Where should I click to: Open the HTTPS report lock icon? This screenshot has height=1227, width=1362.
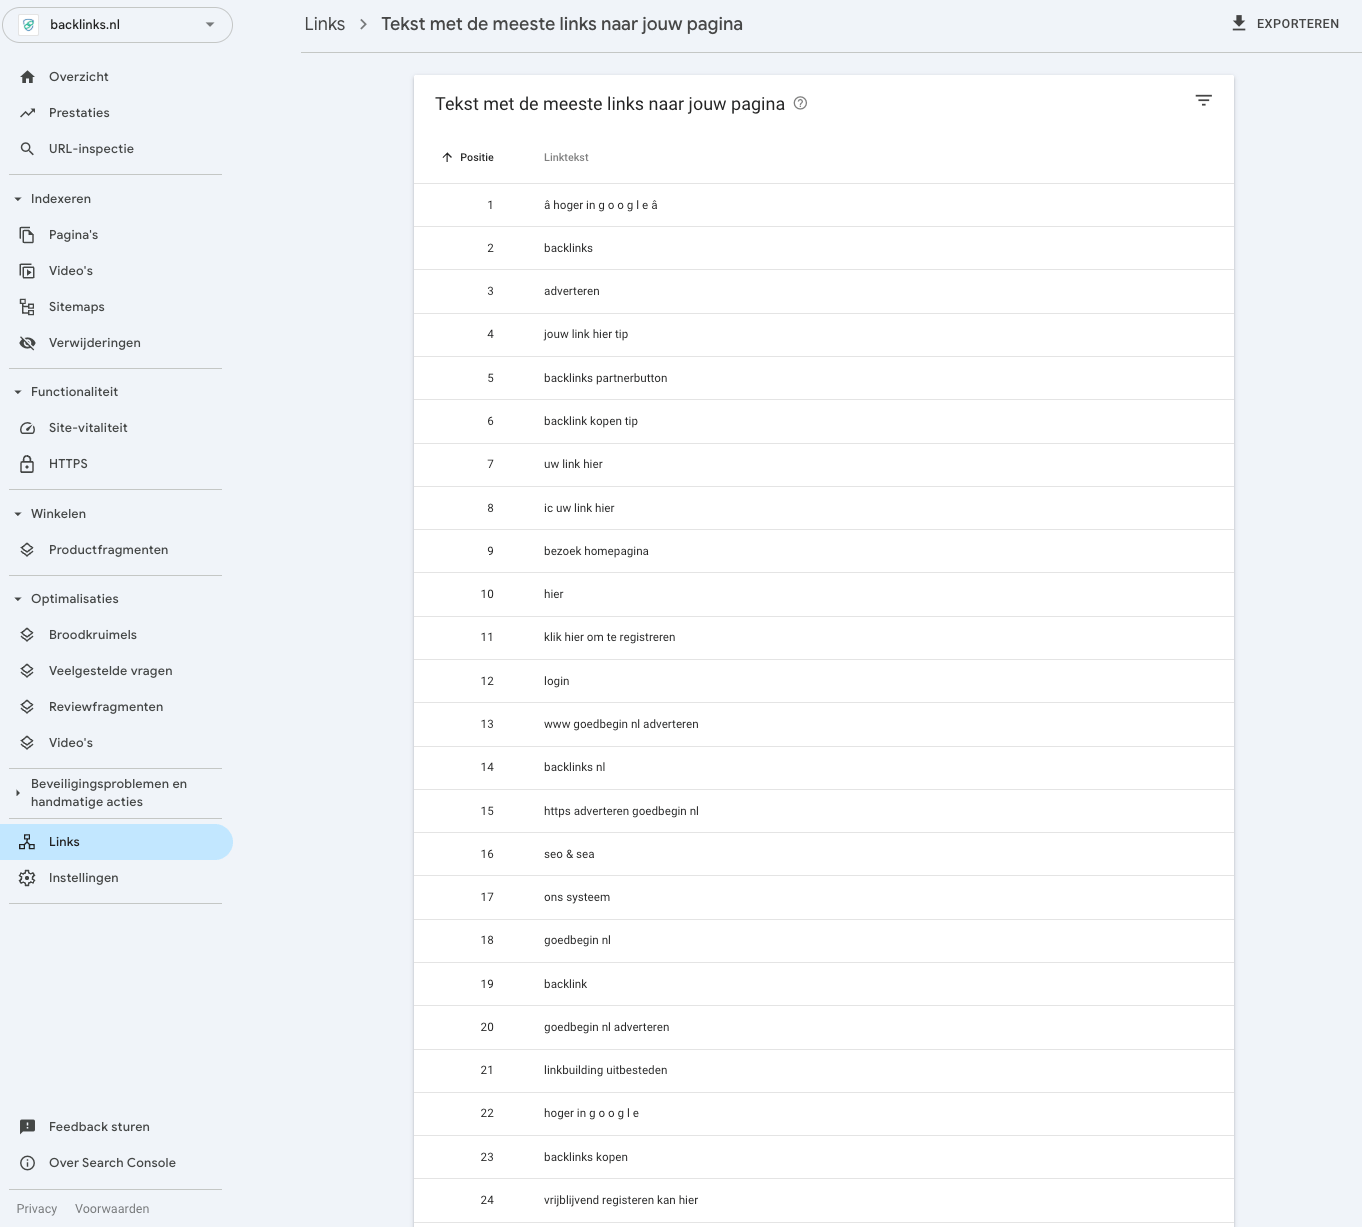point(27,463)
